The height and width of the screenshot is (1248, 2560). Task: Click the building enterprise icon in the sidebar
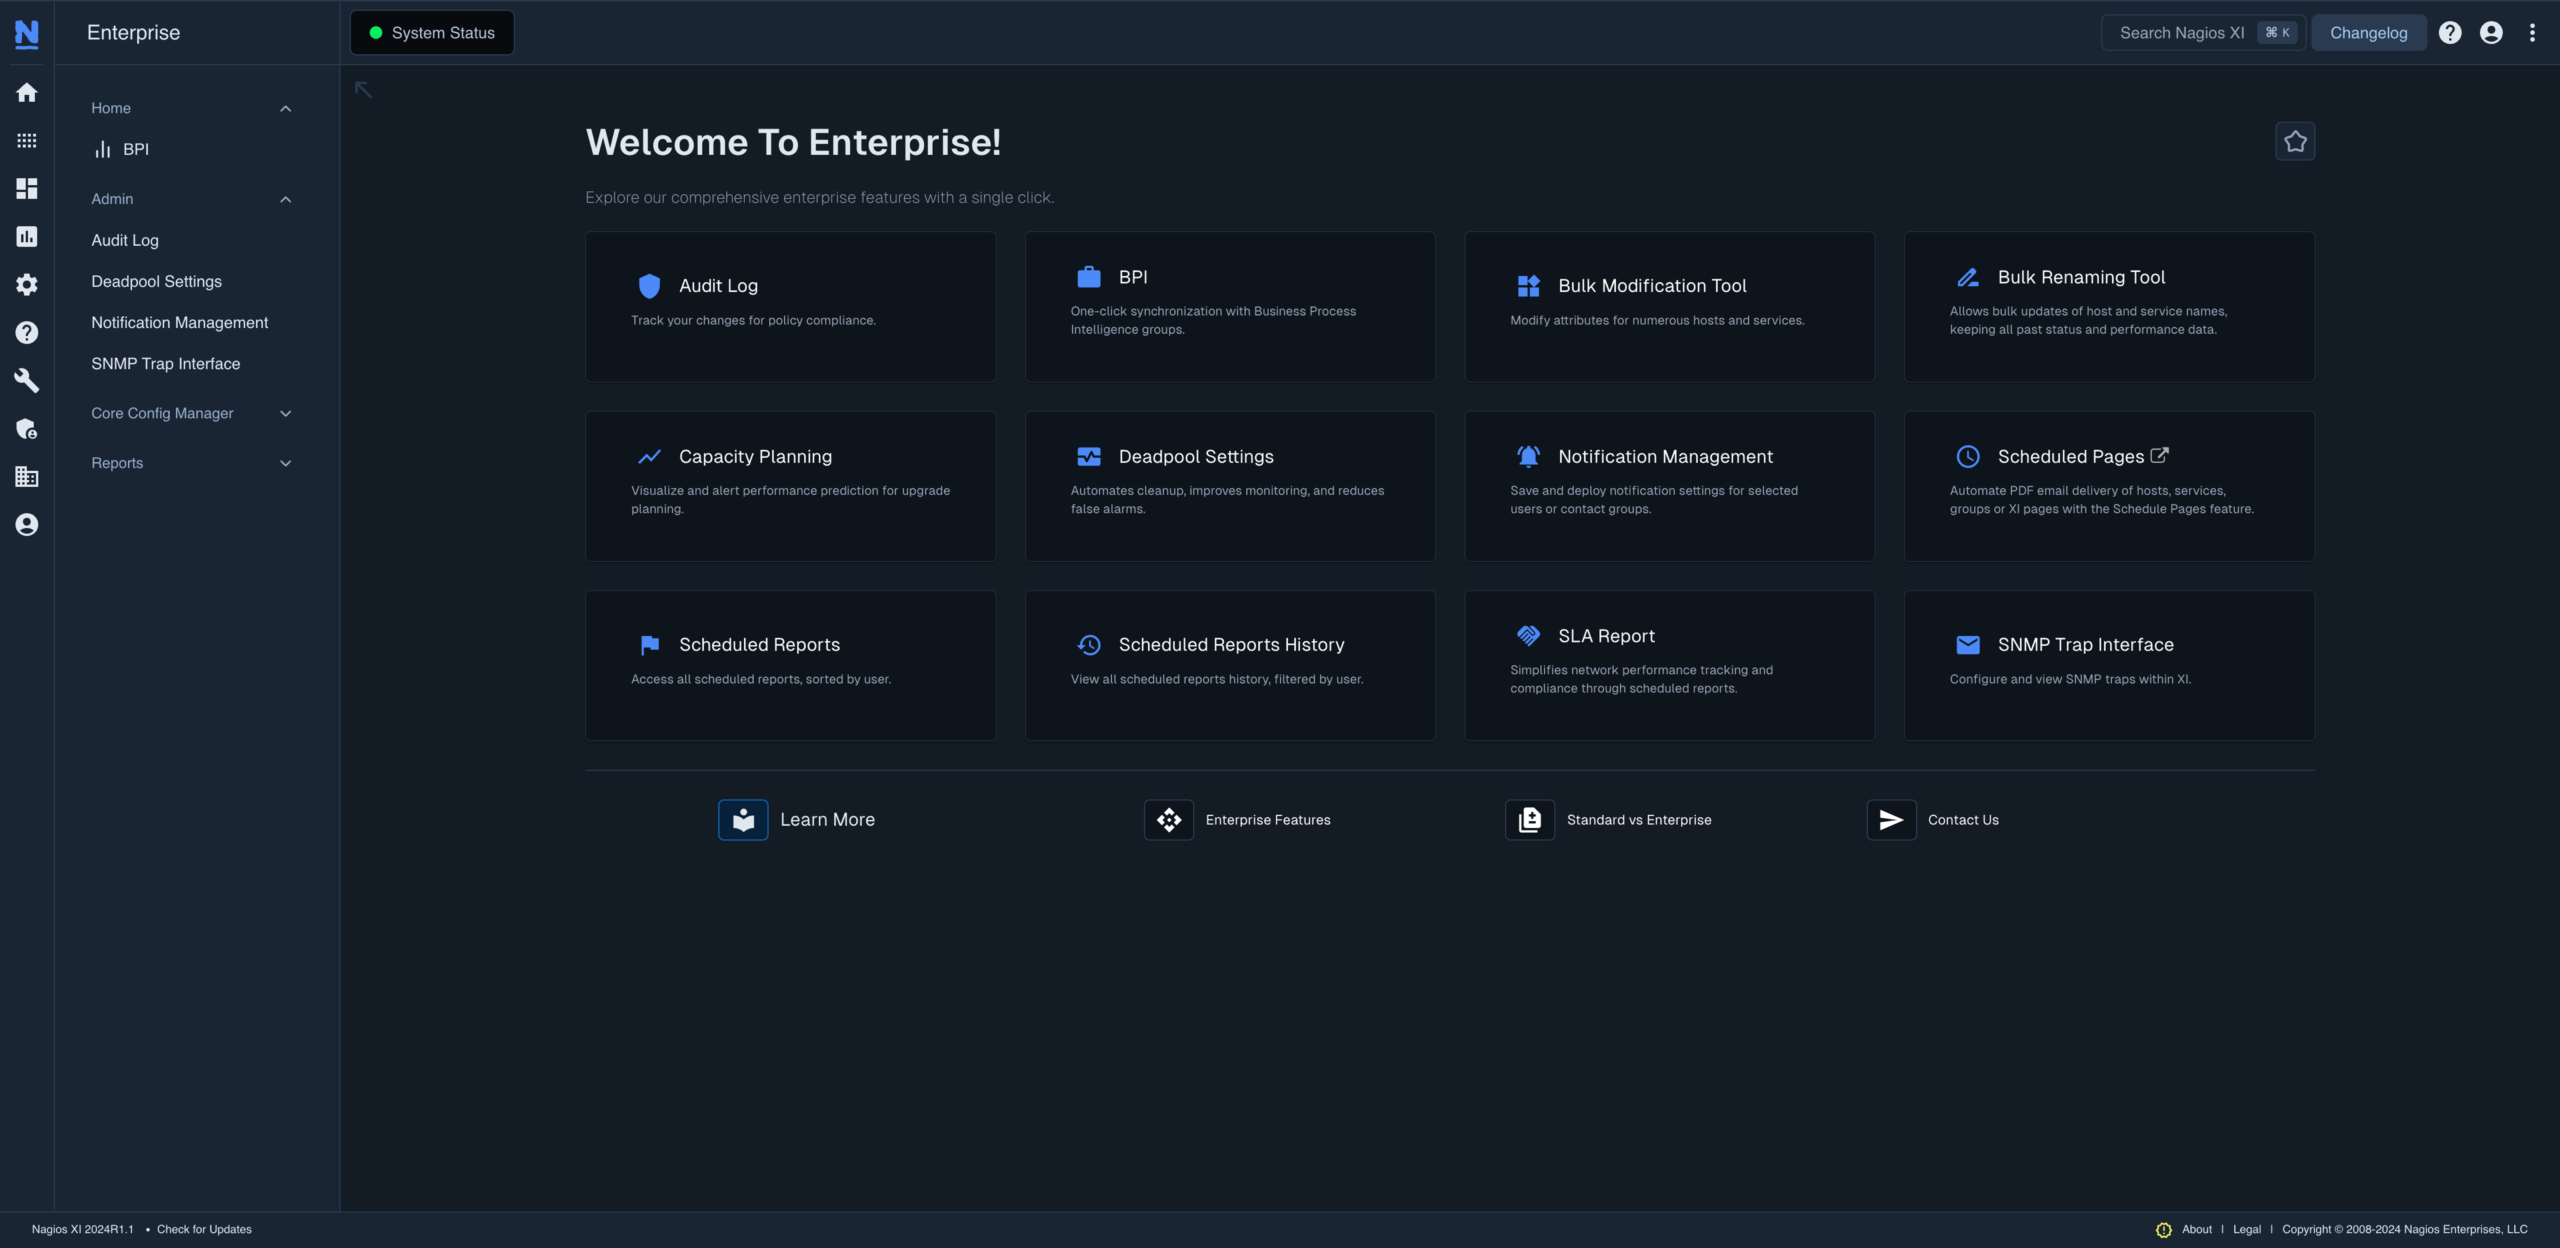coord(27,477)
